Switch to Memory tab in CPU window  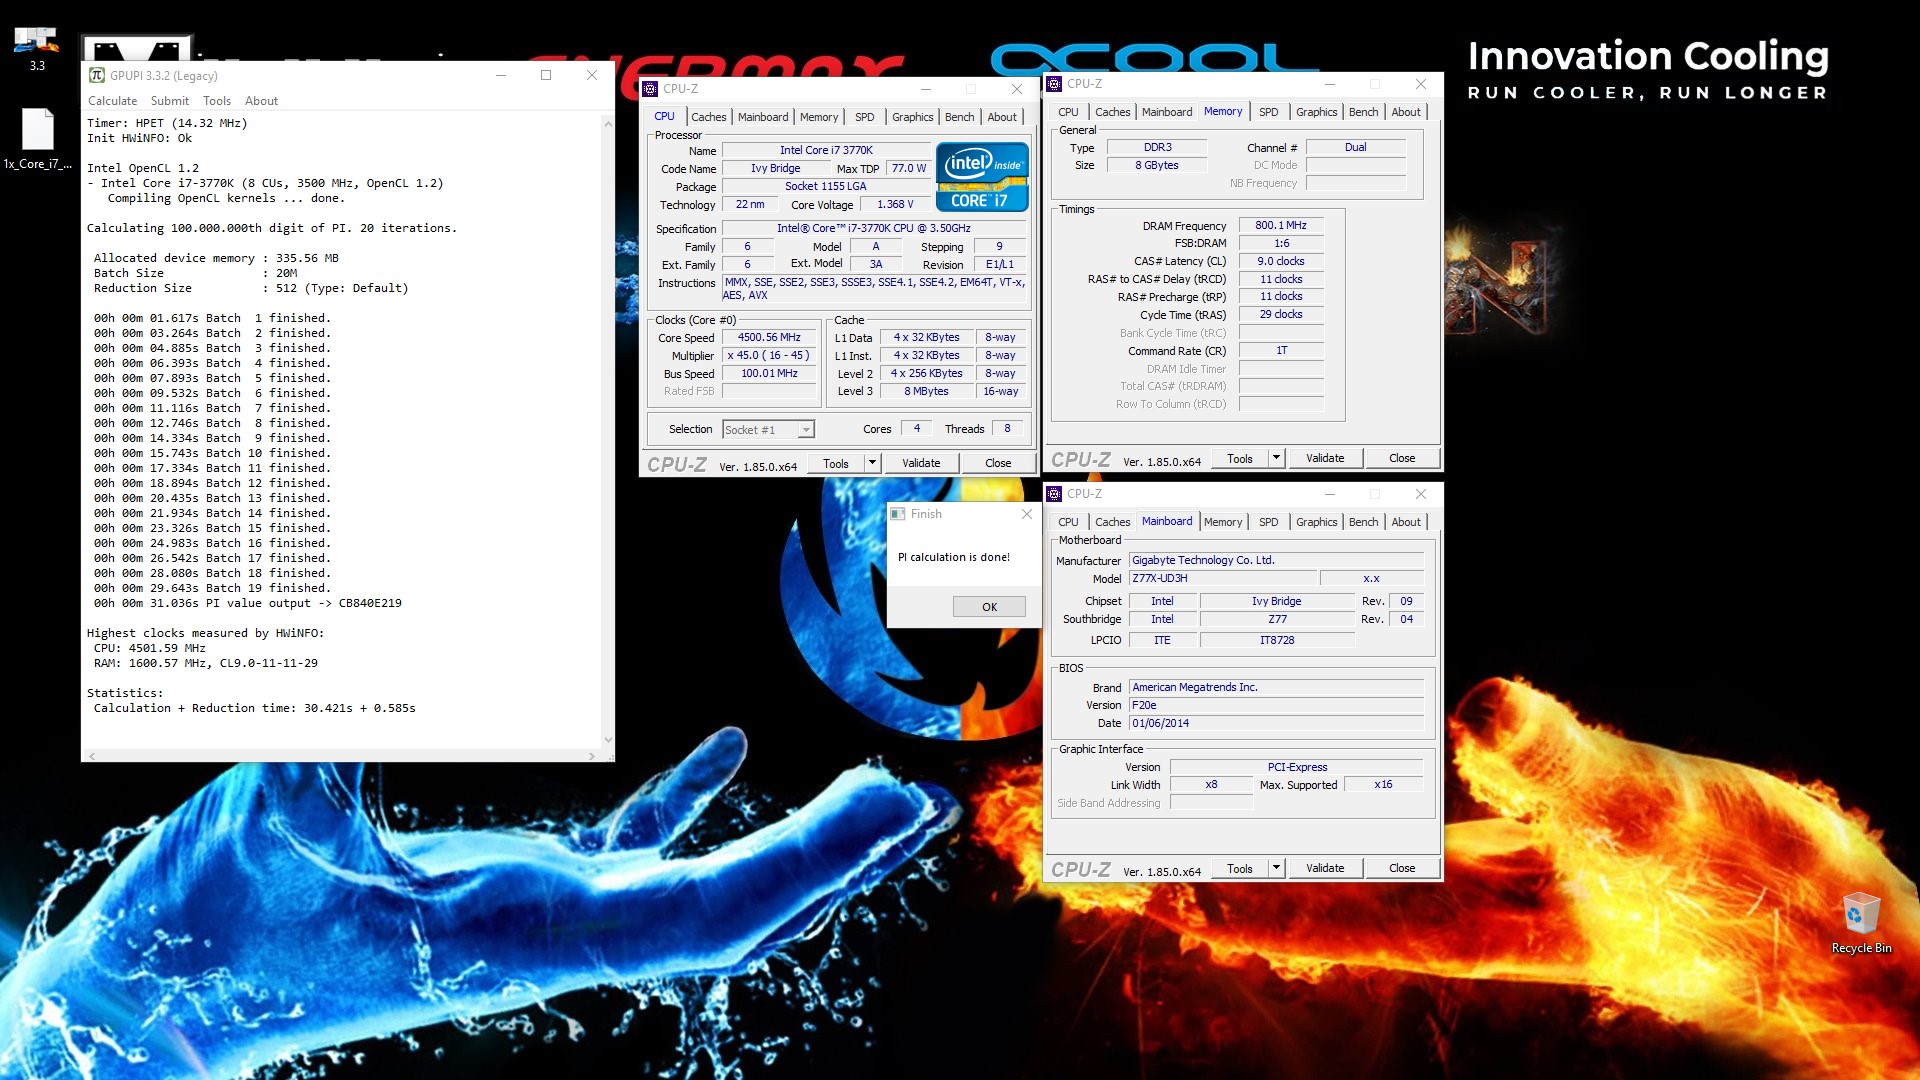point(819,117)
